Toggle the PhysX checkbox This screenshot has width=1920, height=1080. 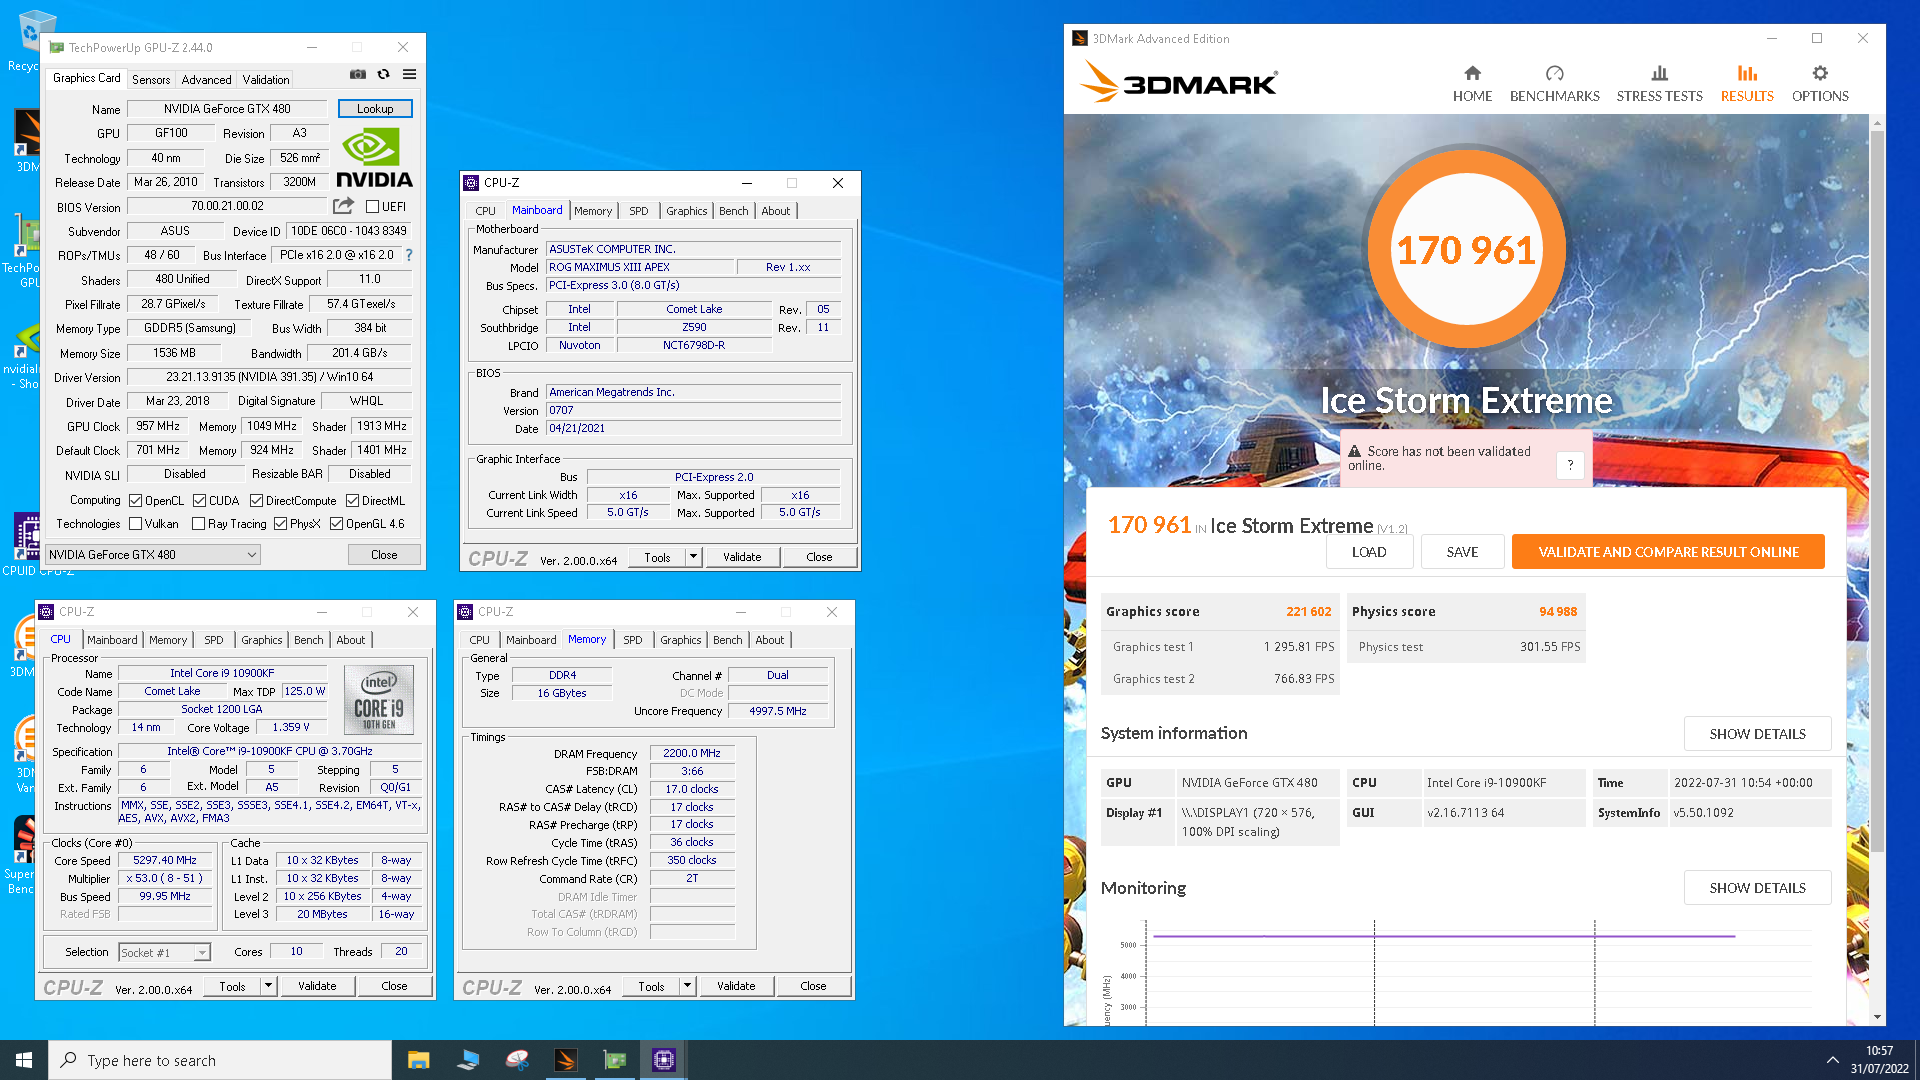[x=280, y=524]
